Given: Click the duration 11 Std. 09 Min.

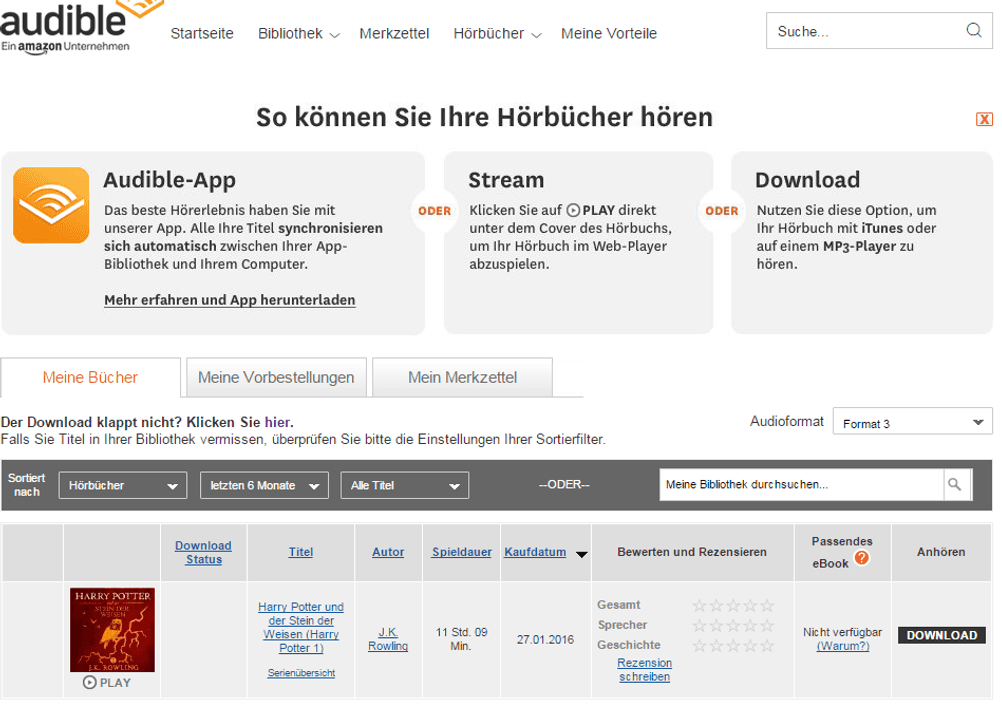Looking at the screenshot, I should (461, 639).
